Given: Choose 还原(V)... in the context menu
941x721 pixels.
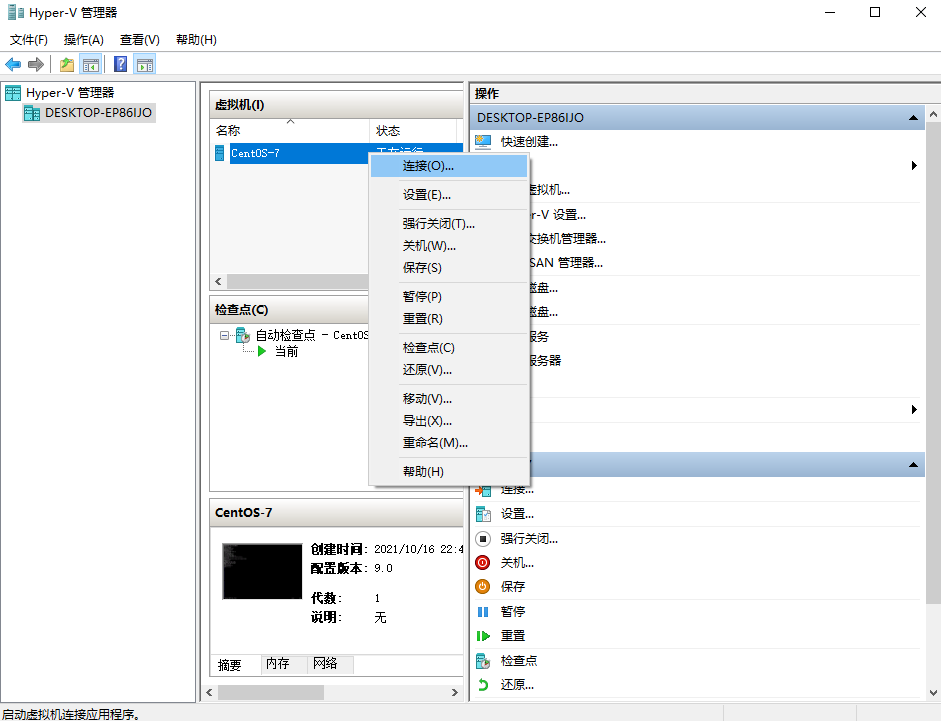Looking at the screenshot, I should pyautogui.click(x=449, y=370).
